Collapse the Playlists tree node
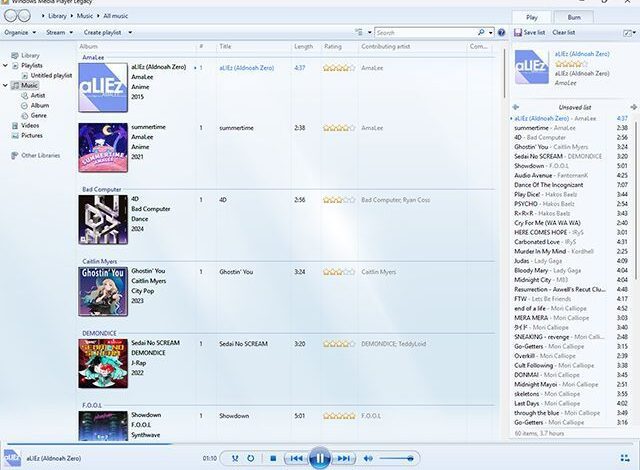Image resolution: width=640 pixels, height=470 pixels. point(5,65)
